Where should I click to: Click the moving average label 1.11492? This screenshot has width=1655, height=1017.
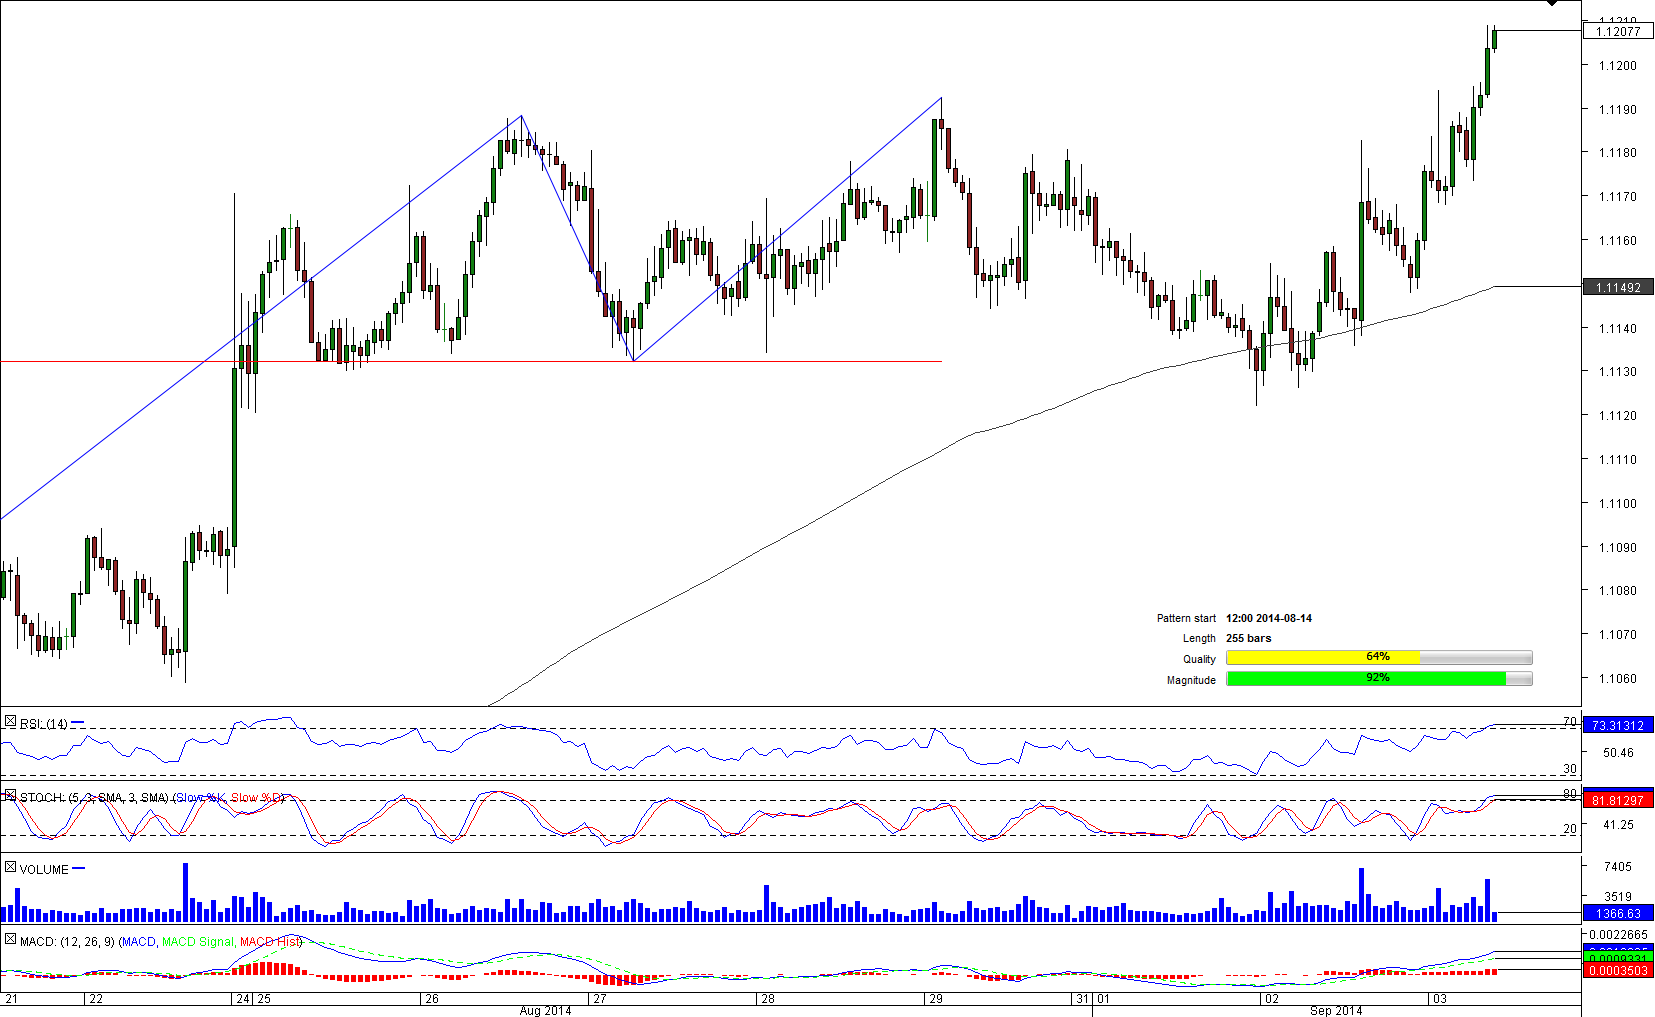pos(1618,287)
